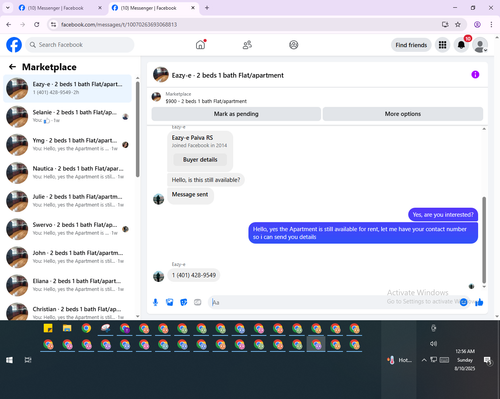The image size is (500, 399).
Task: Switch to the first Messenger browser tab
Action: [x=60, y=8]
